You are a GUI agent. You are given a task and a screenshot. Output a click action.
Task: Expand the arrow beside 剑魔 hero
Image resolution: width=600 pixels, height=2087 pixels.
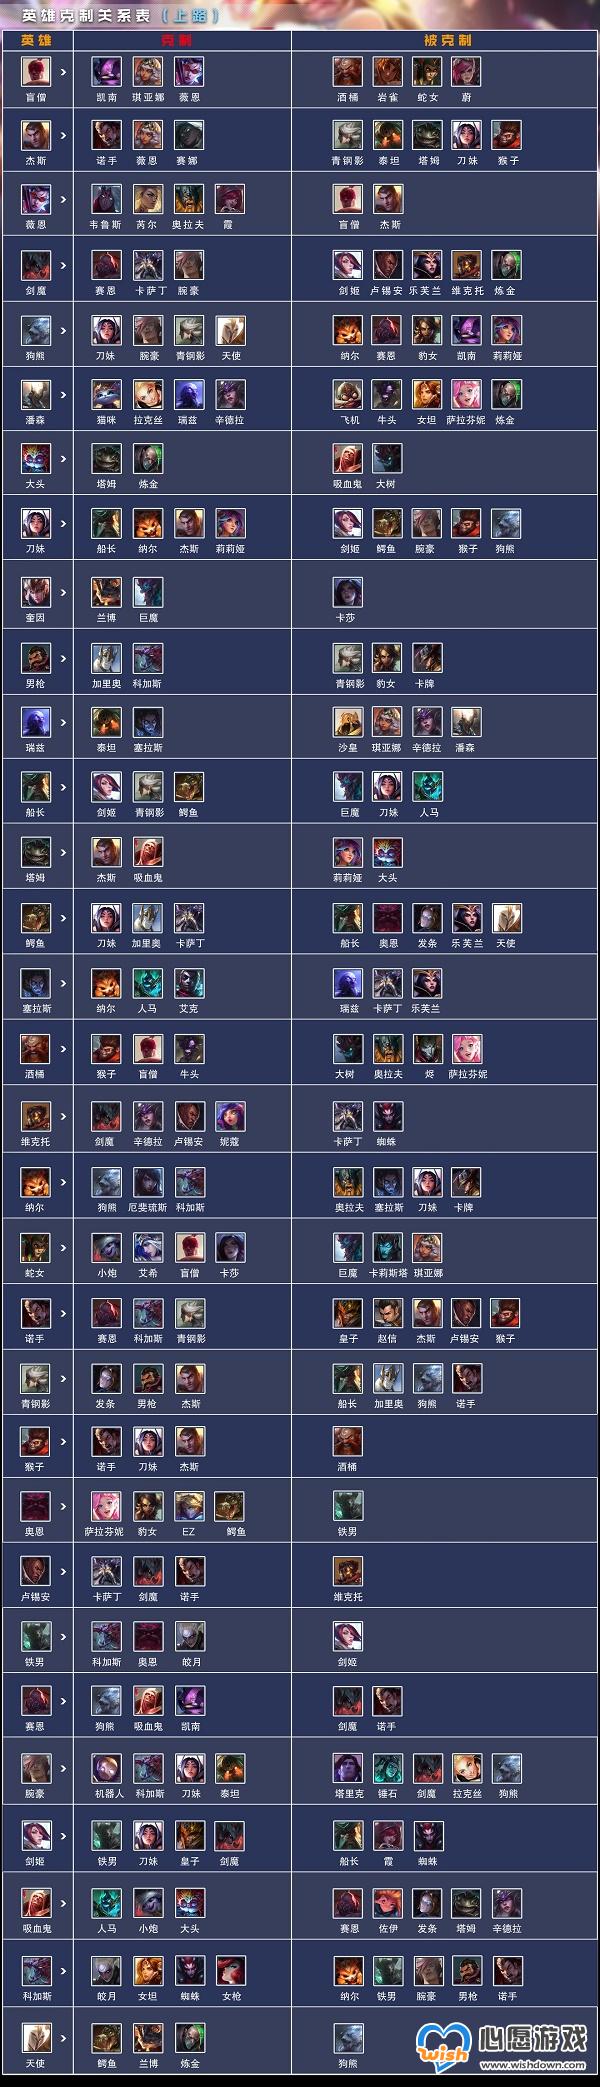tap(63, 265)
